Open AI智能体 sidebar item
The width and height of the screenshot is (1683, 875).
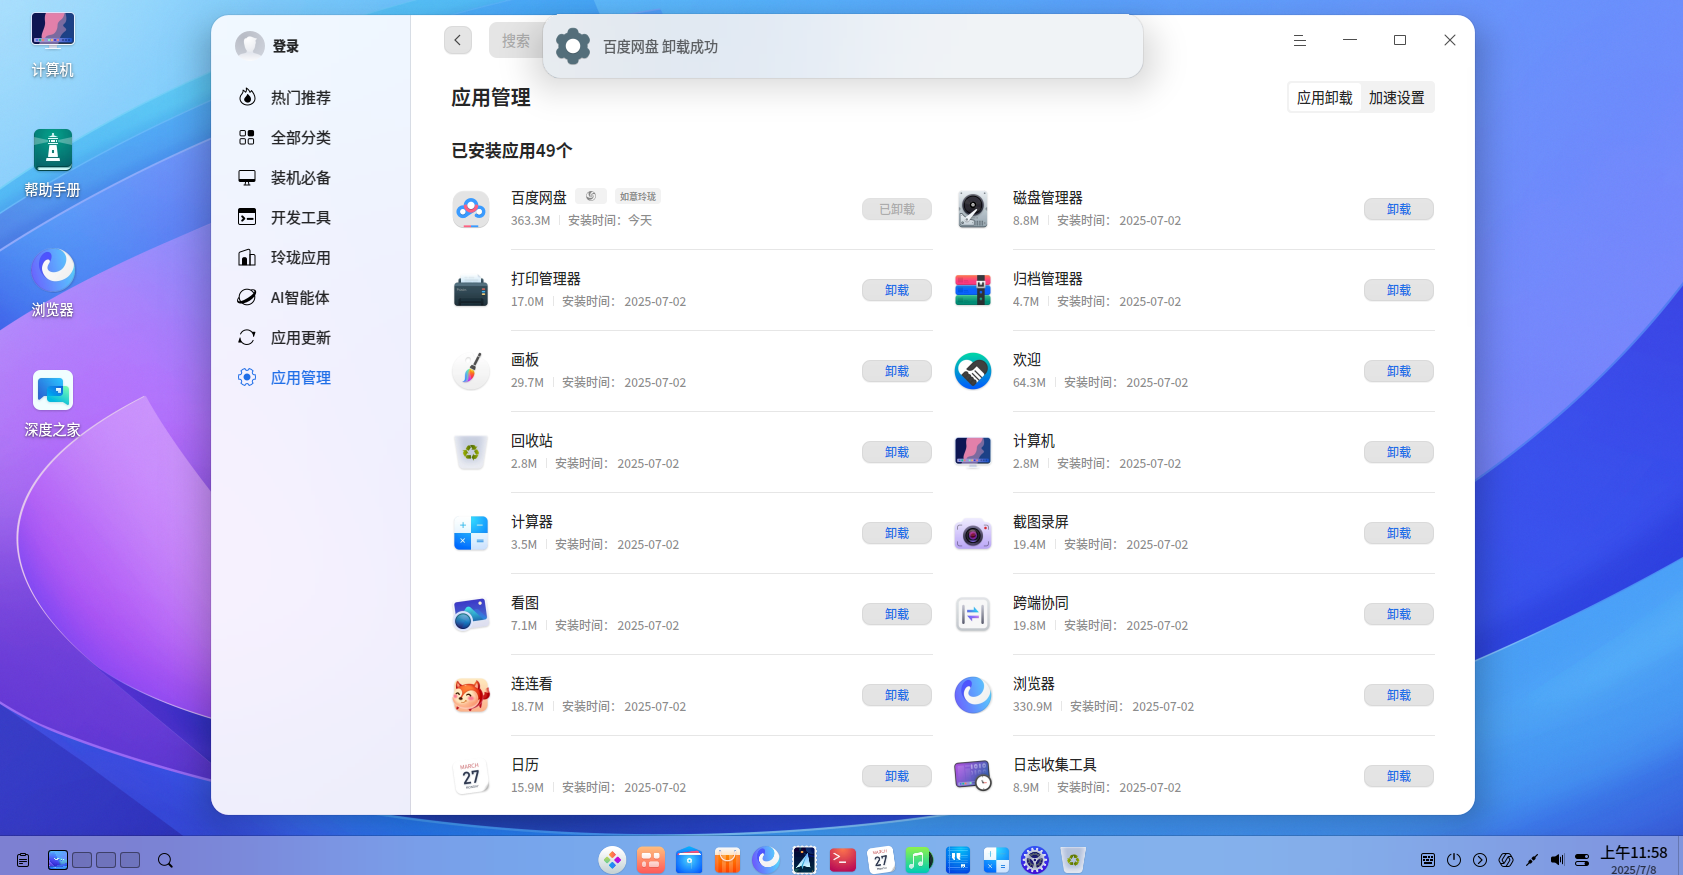point(300,297)
